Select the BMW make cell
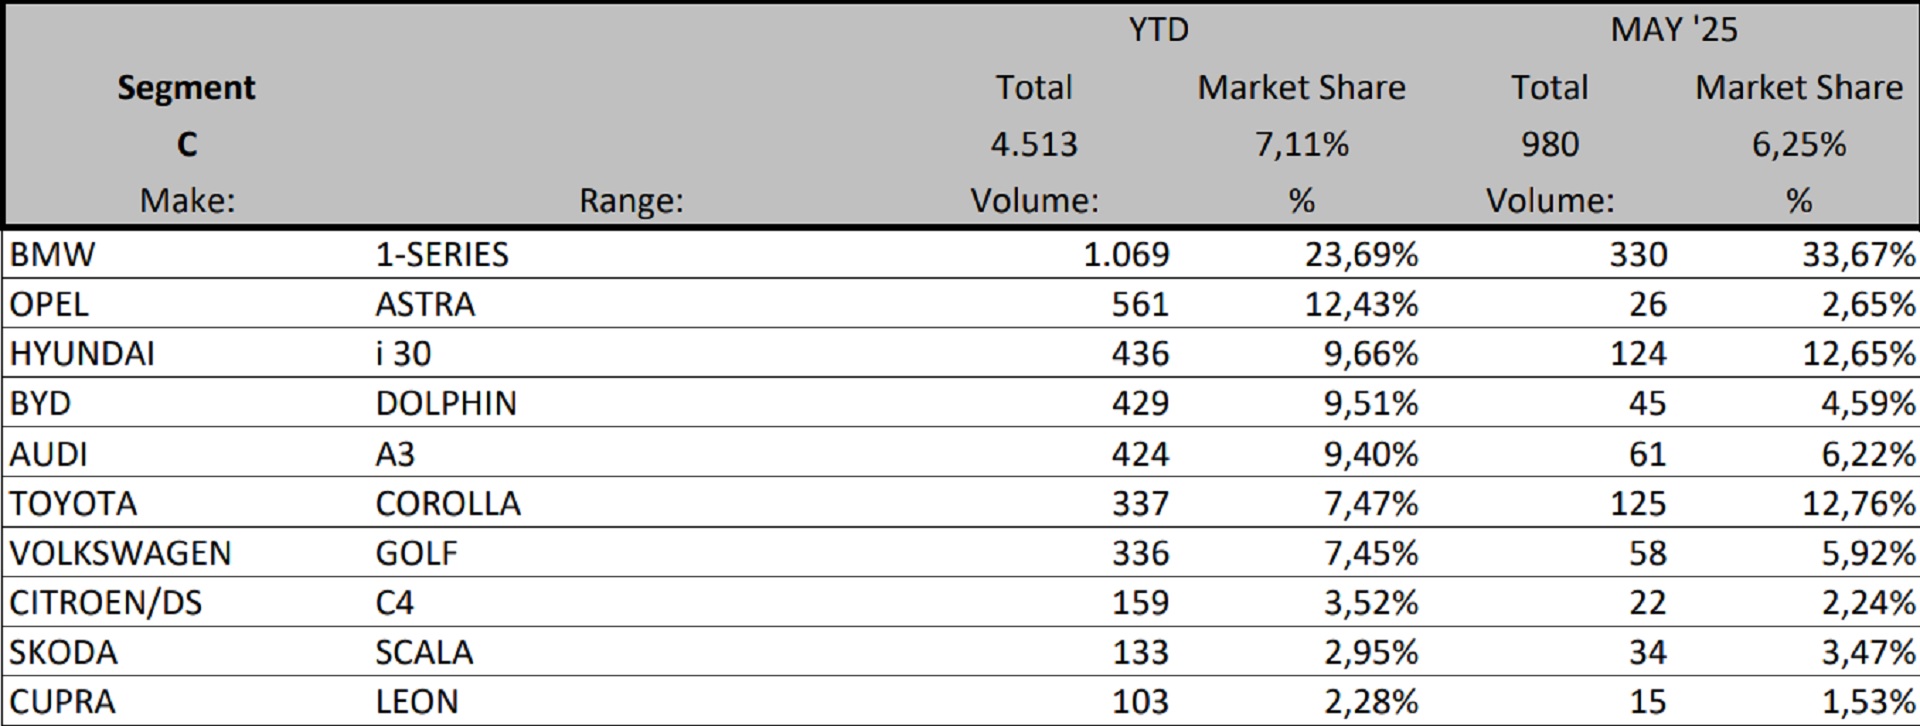This screenshot has width=1920, height=726. pyautogui.click(x=52, y=254)
